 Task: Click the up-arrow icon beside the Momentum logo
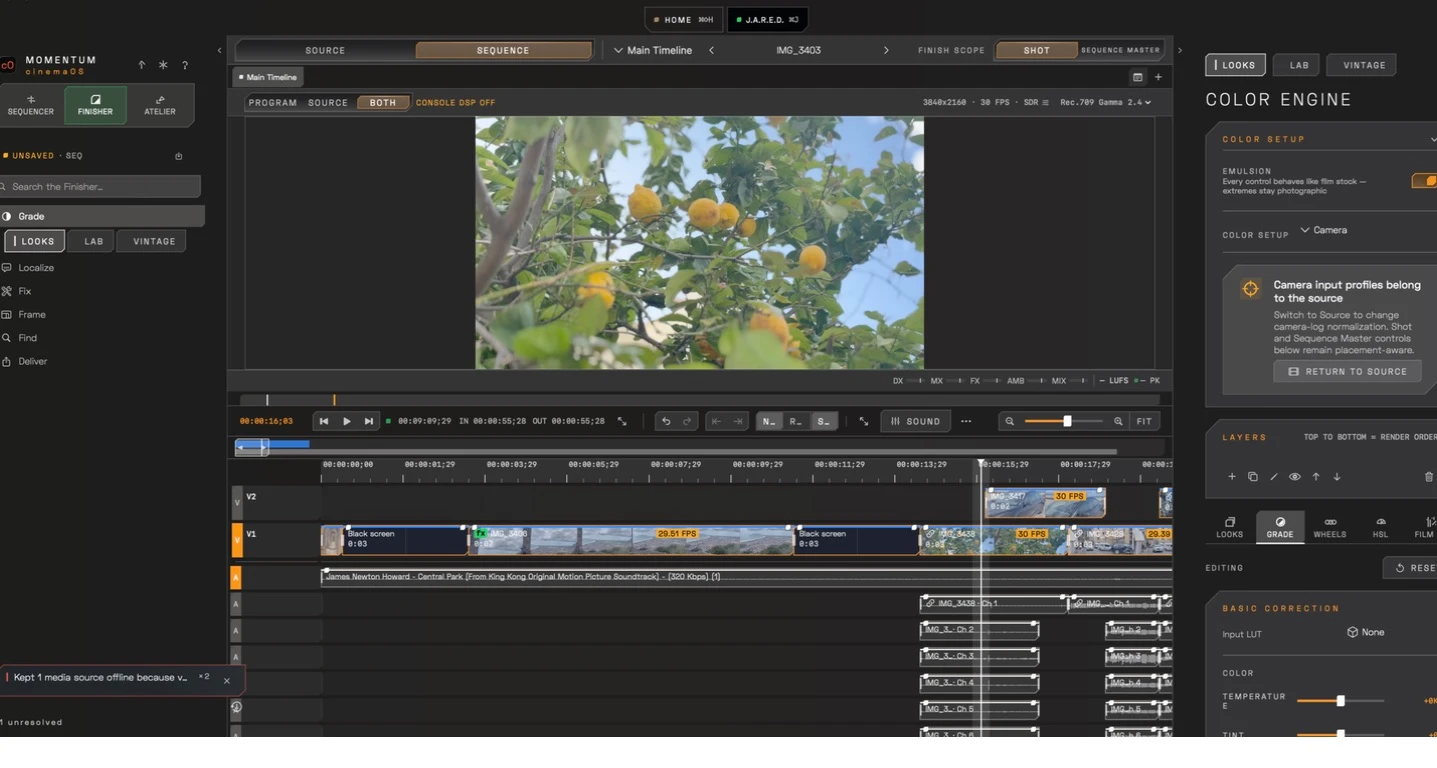[142, 65]
